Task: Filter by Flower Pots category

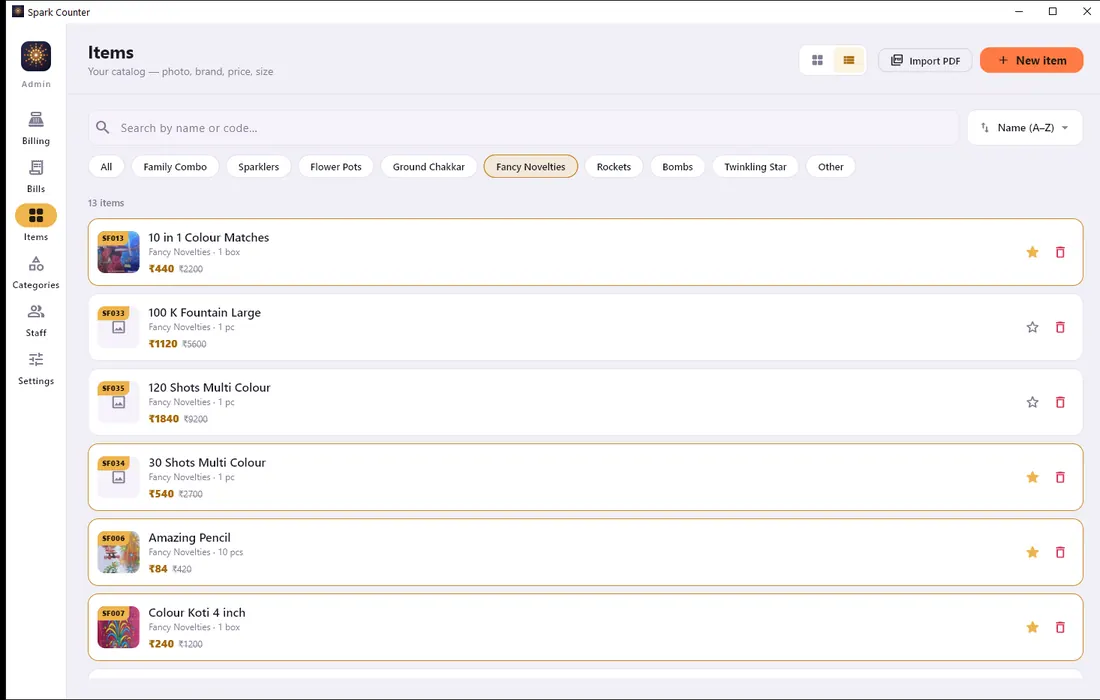Action: [336, 167]
